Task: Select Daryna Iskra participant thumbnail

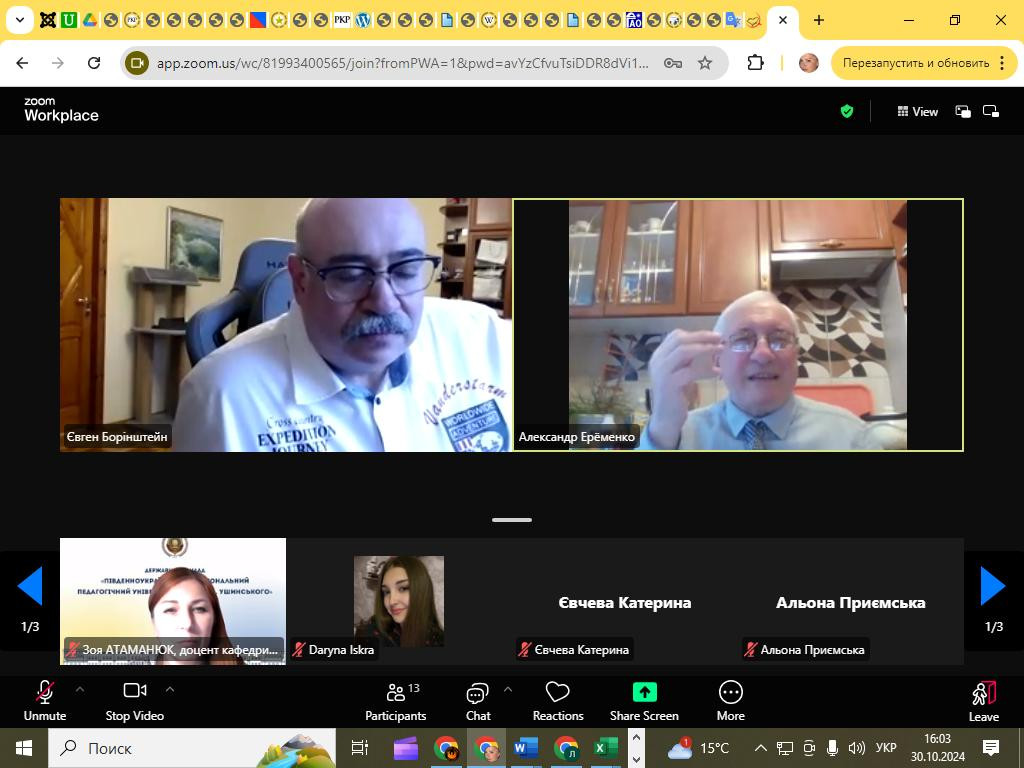Action: point(399,601)
